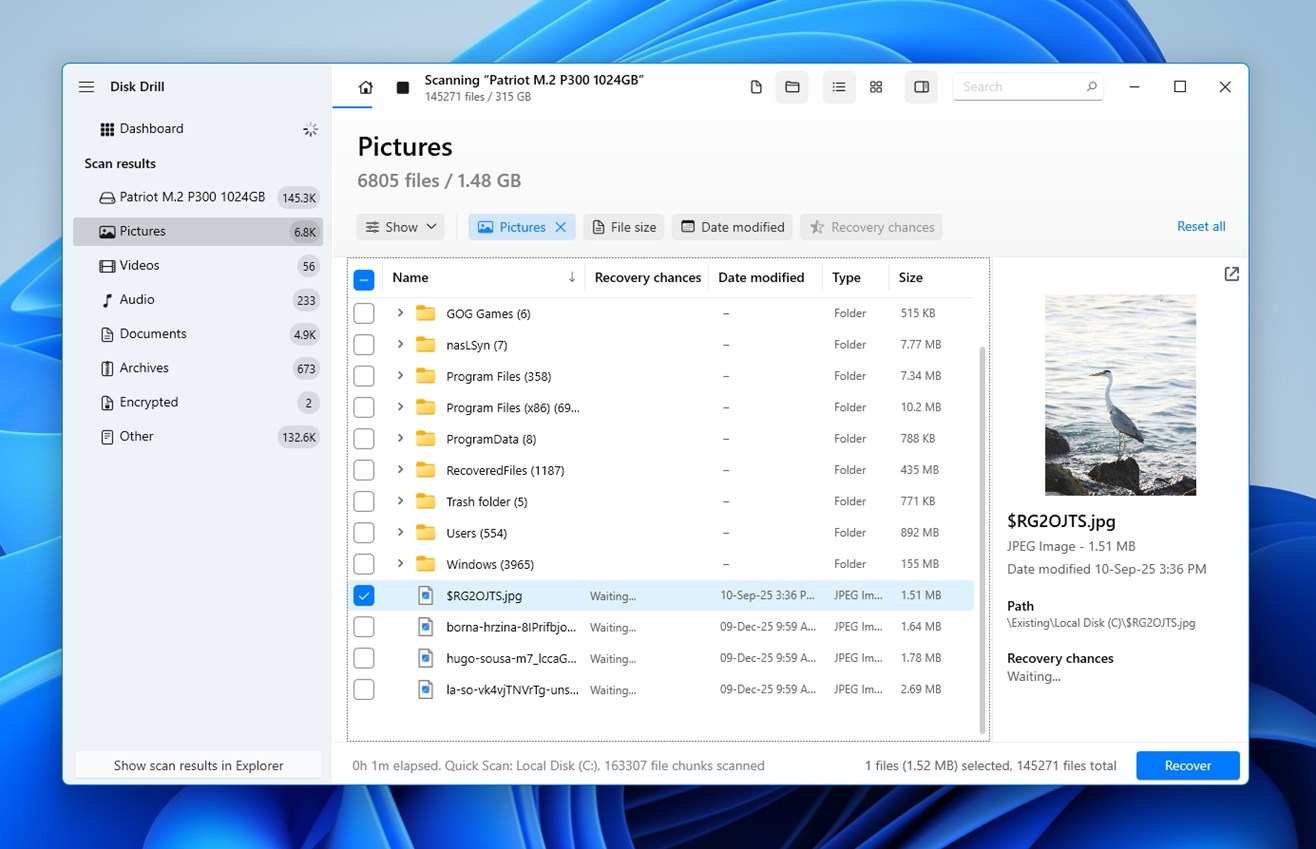Open the File size filter
The image size is (1316, 849).
[625, 227]
